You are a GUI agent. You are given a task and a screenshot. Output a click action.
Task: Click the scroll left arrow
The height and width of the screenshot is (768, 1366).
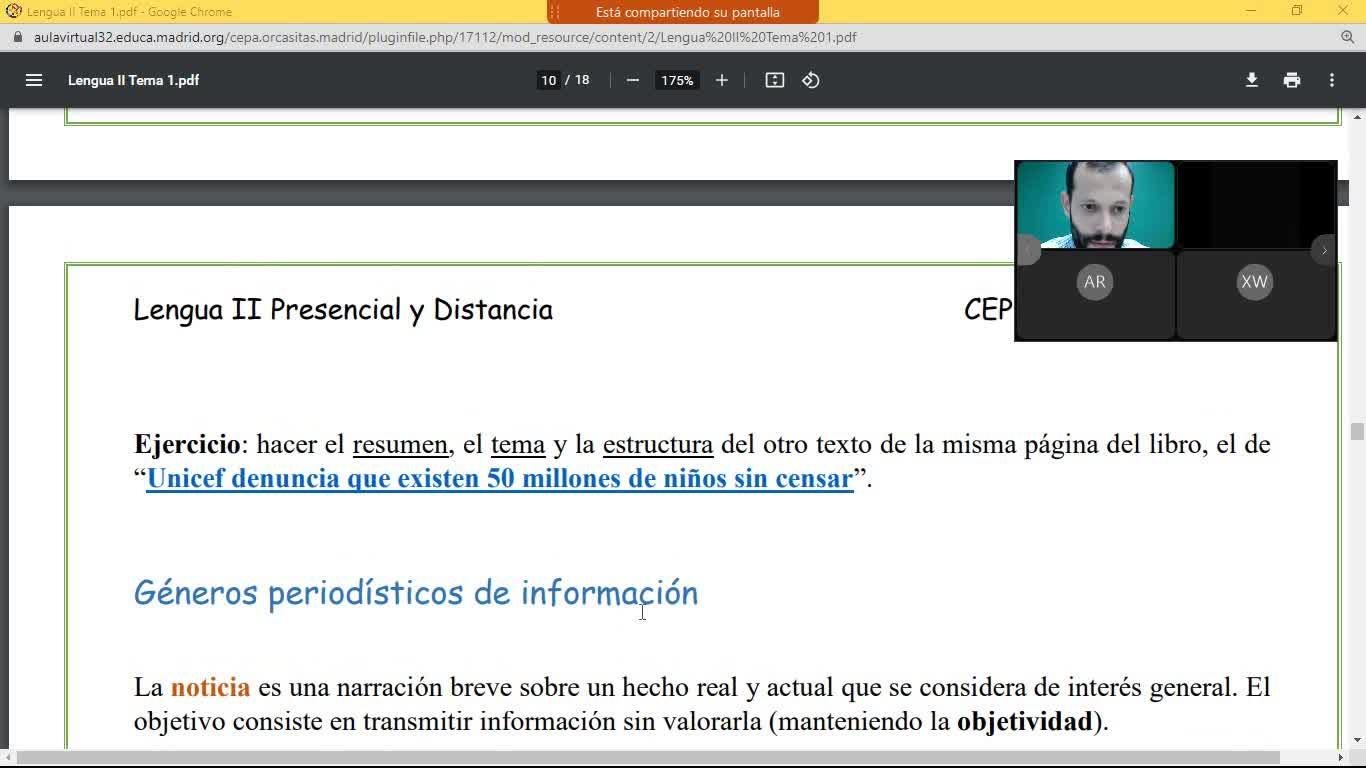8,758
